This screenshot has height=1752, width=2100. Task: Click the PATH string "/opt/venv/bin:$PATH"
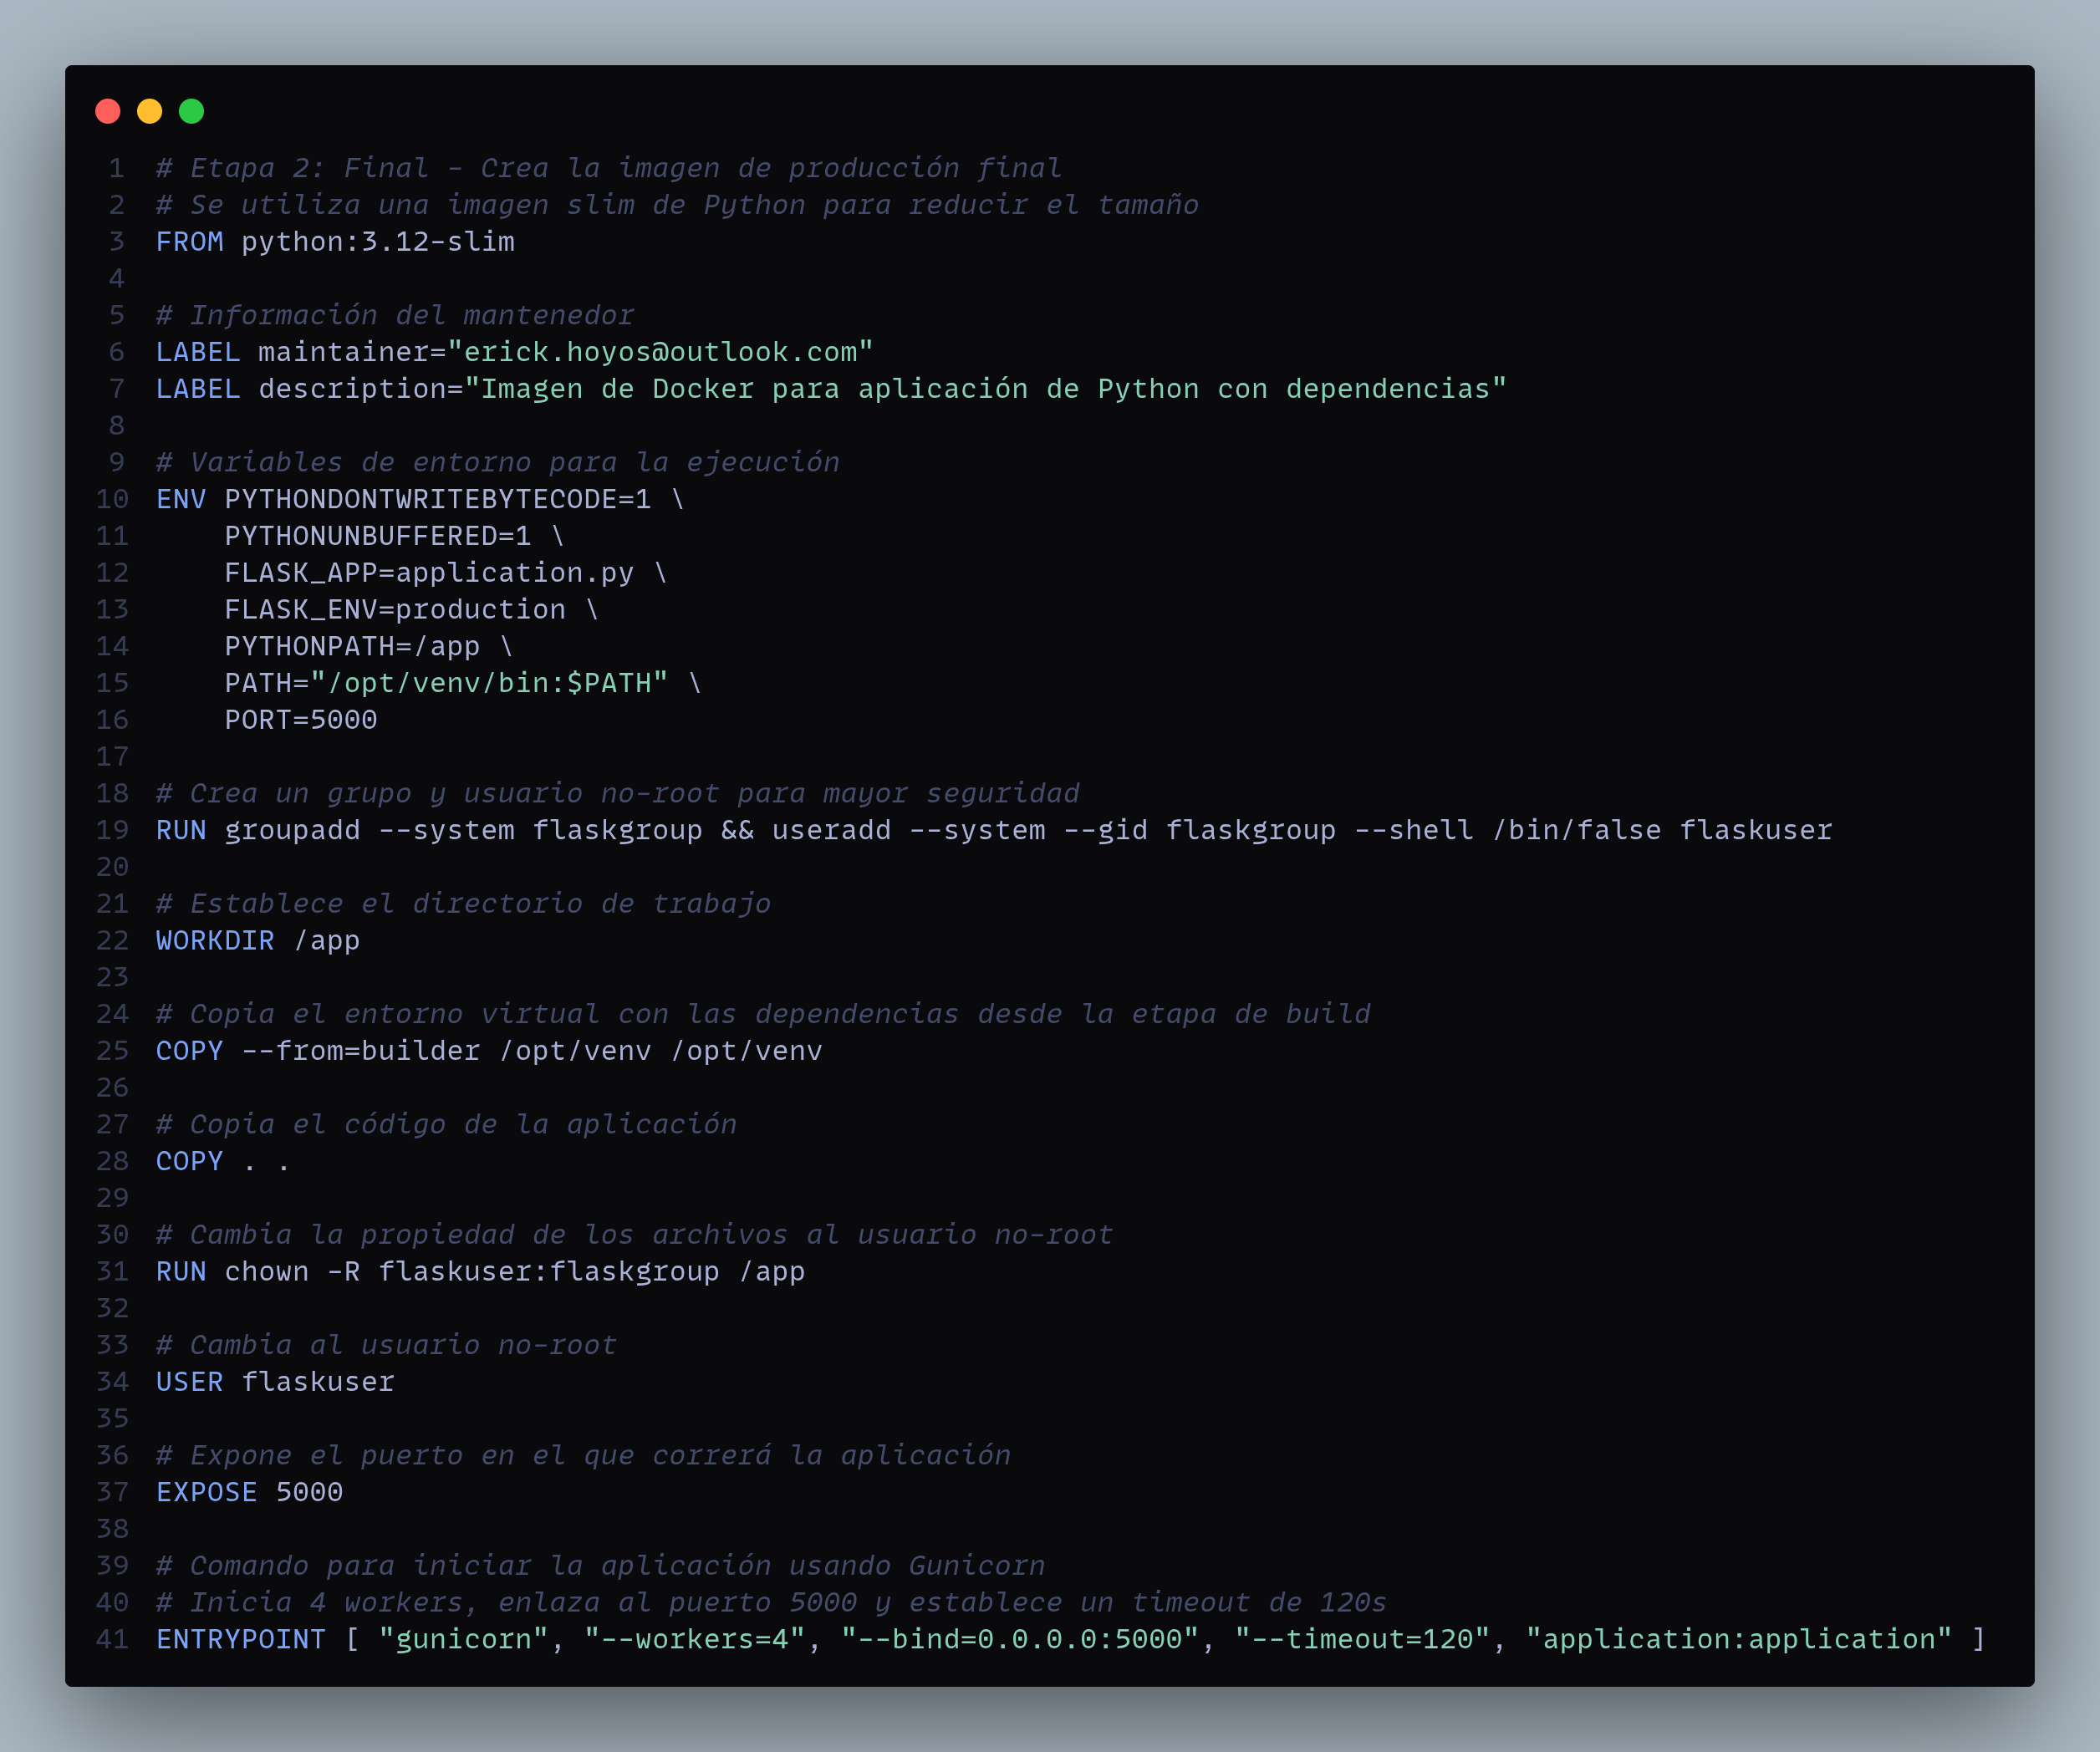[488, 683]
